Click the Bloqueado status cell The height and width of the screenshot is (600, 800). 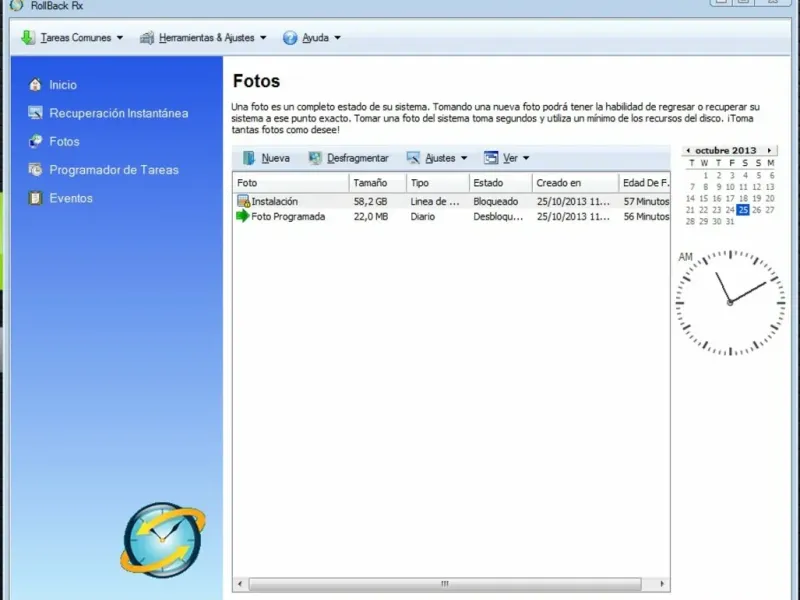(495, 202)
